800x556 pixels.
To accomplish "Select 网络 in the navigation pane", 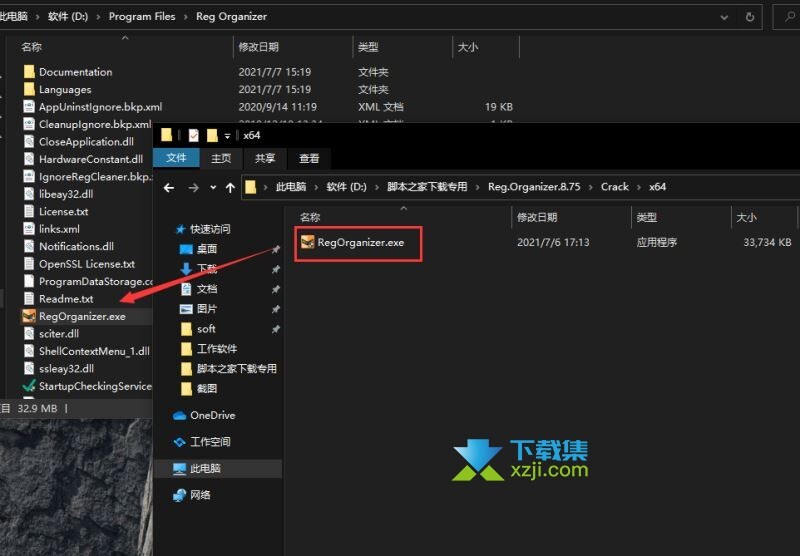I will point(200,495).
